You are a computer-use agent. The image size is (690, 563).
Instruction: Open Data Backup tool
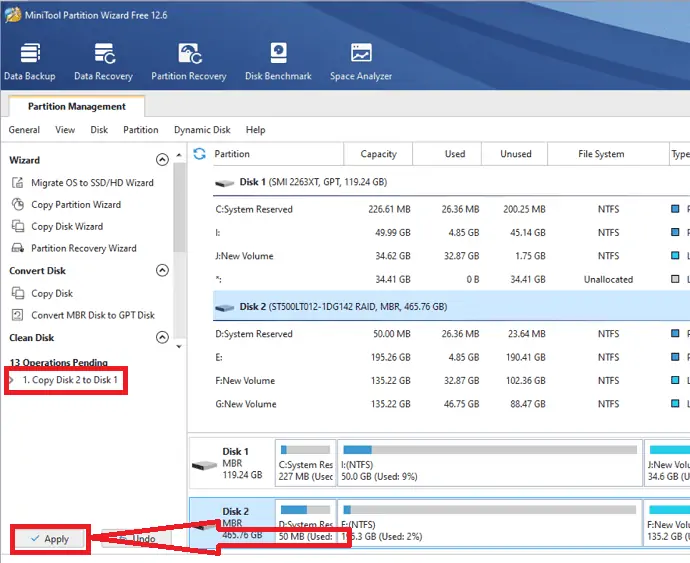pyautogui.click(x=29, y=62)
